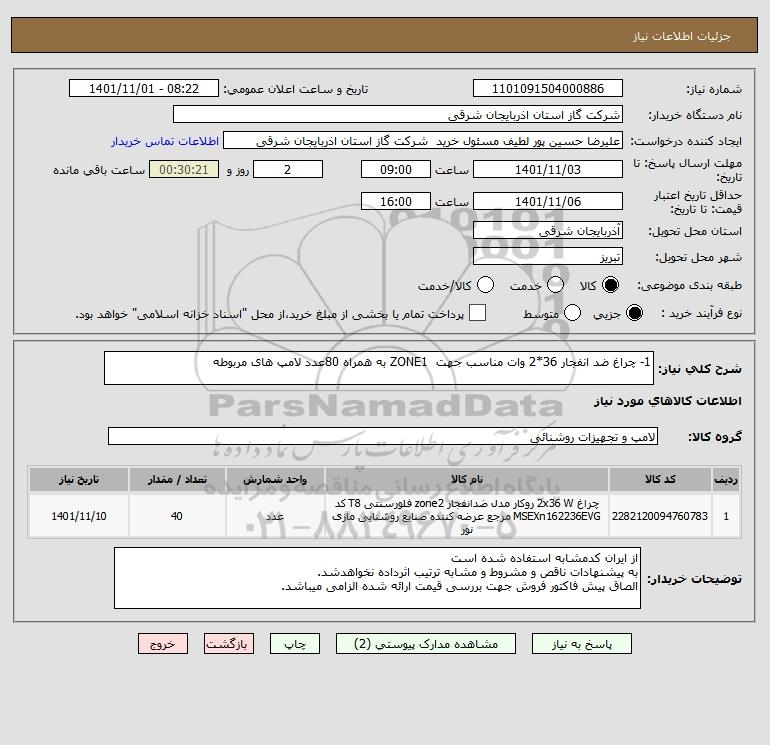770x745 pixels.
Task: Click the چاپ print button
Action: pyautogui.click(x=295, y=644)
